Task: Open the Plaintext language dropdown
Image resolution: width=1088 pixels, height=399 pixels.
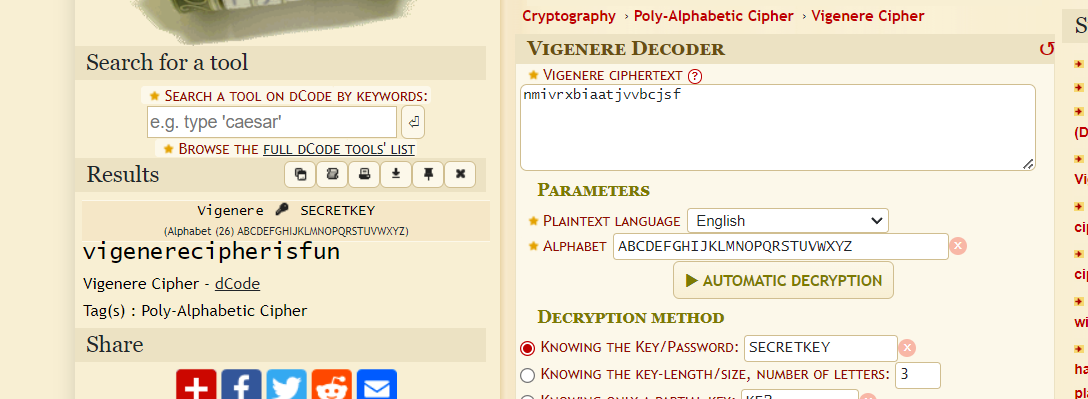Action: click(788, 221)
